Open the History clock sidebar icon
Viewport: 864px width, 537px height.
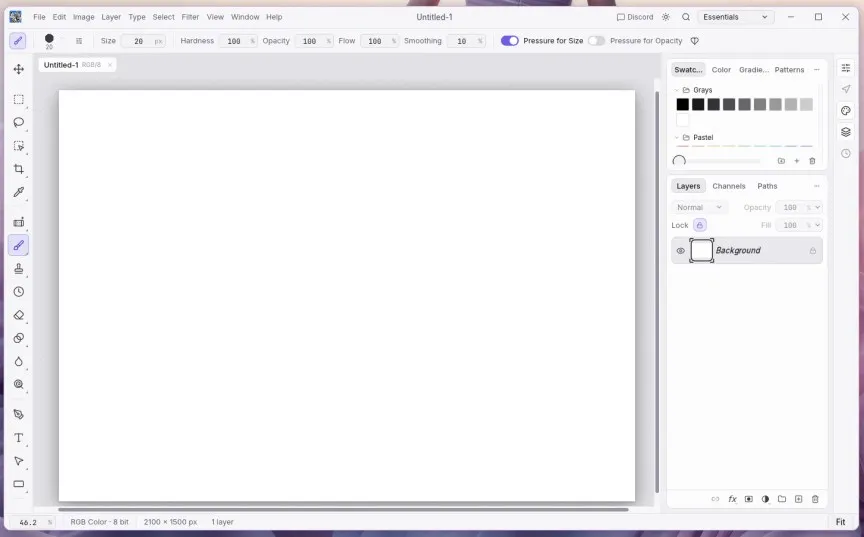[846, 154]
